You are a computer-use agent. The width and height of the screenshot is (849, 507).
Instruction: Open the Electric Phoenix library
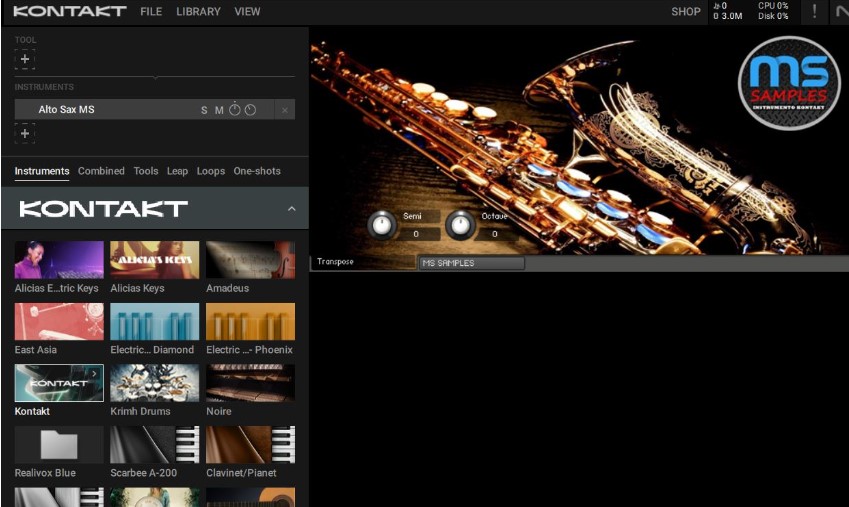[x=250, y=321]
